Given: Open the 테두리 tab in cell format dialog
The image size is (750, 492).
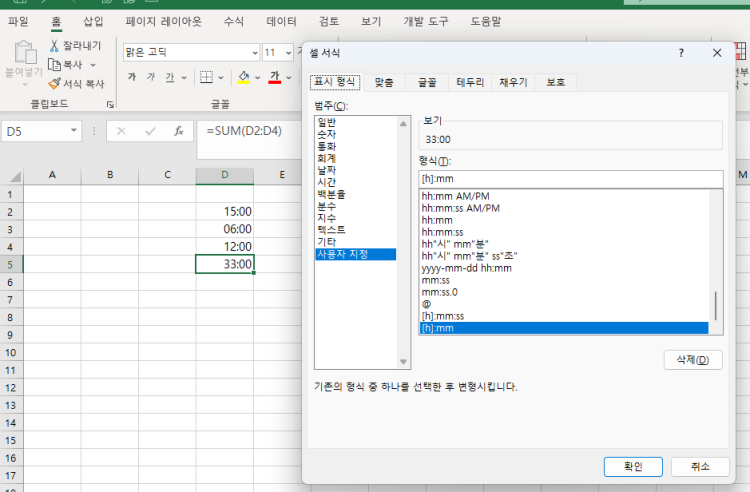Looking at the screenshot, I should click(x=470, y=83).
